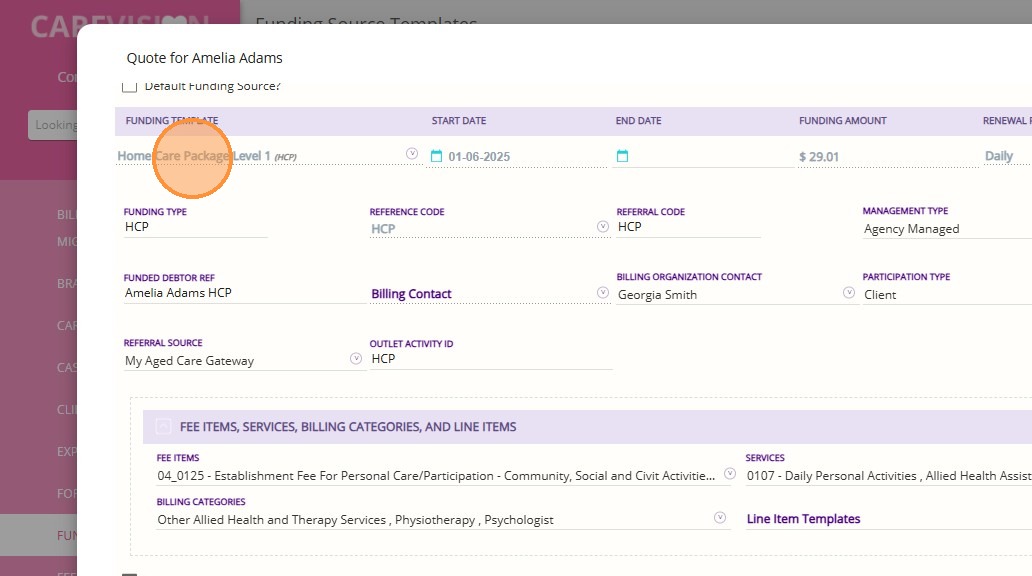Screen dimensions: 1032x576
Task: Expand the Billing Organization Contact dropdown
Action: (849, 294)
